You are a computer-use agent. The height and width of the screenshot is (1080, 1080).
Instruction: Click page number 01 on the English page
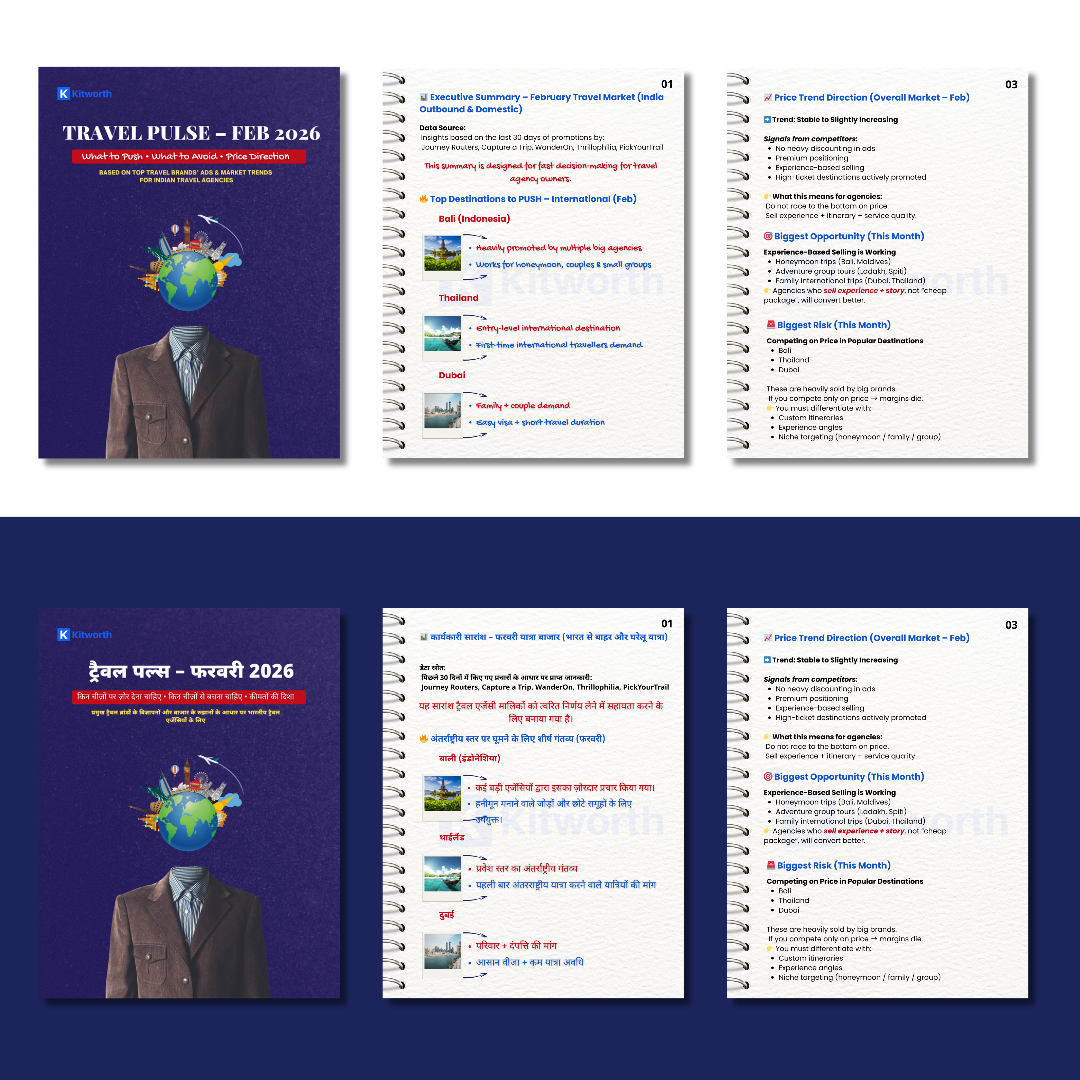(667, 84)
